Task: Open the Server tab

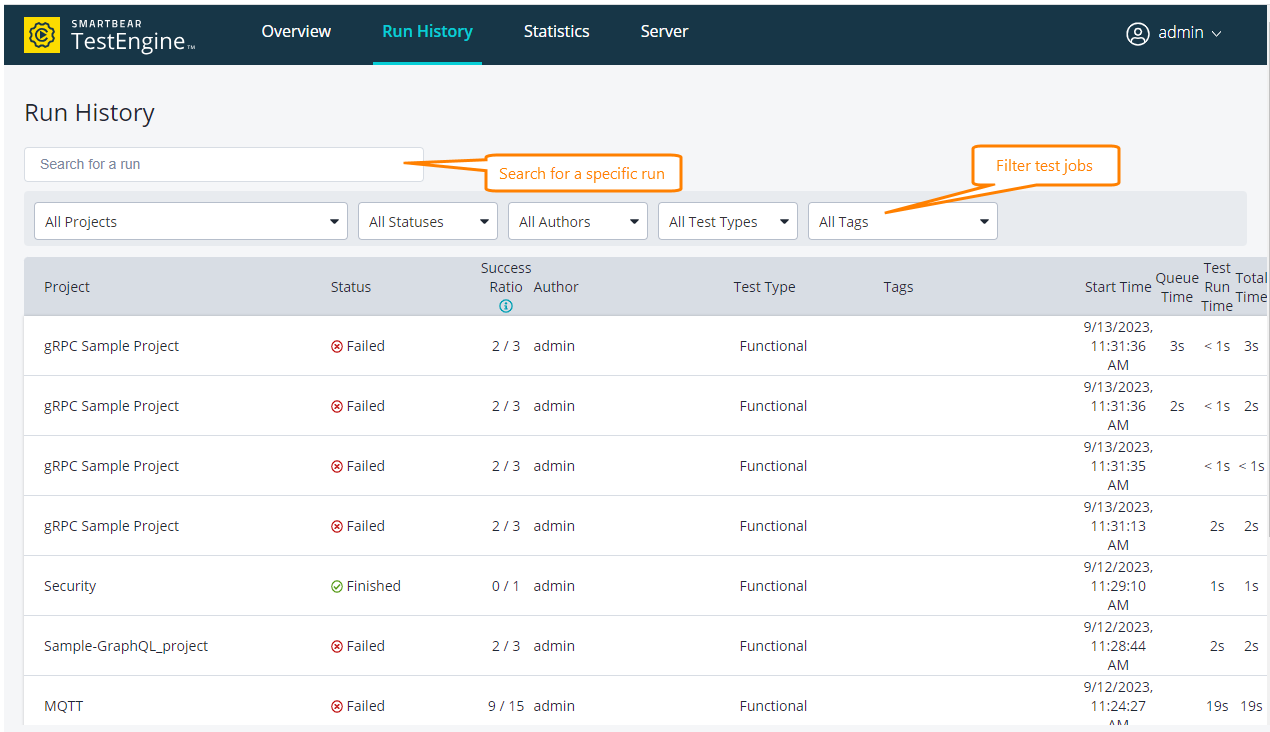Action: tap(664, 31)
